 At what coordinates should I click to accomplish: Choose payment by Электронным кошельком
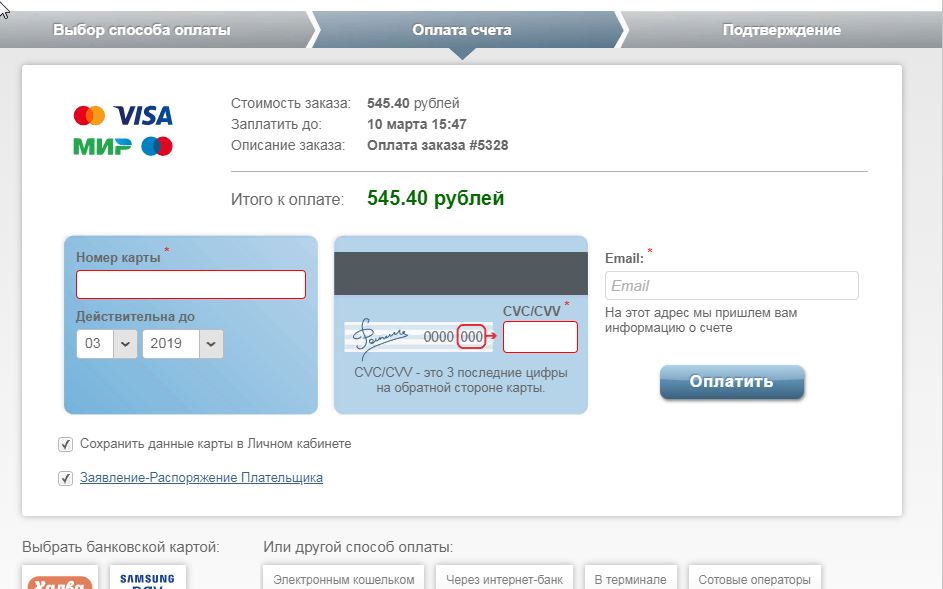click(x=343, y=578)
